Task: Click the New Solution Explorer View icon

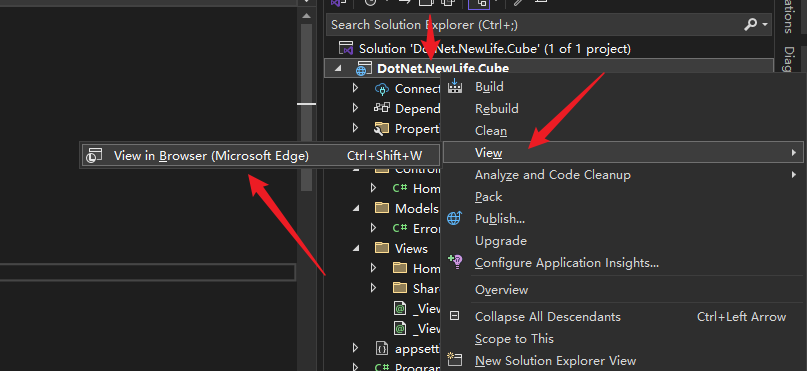Action: click(x=455, y=360)
